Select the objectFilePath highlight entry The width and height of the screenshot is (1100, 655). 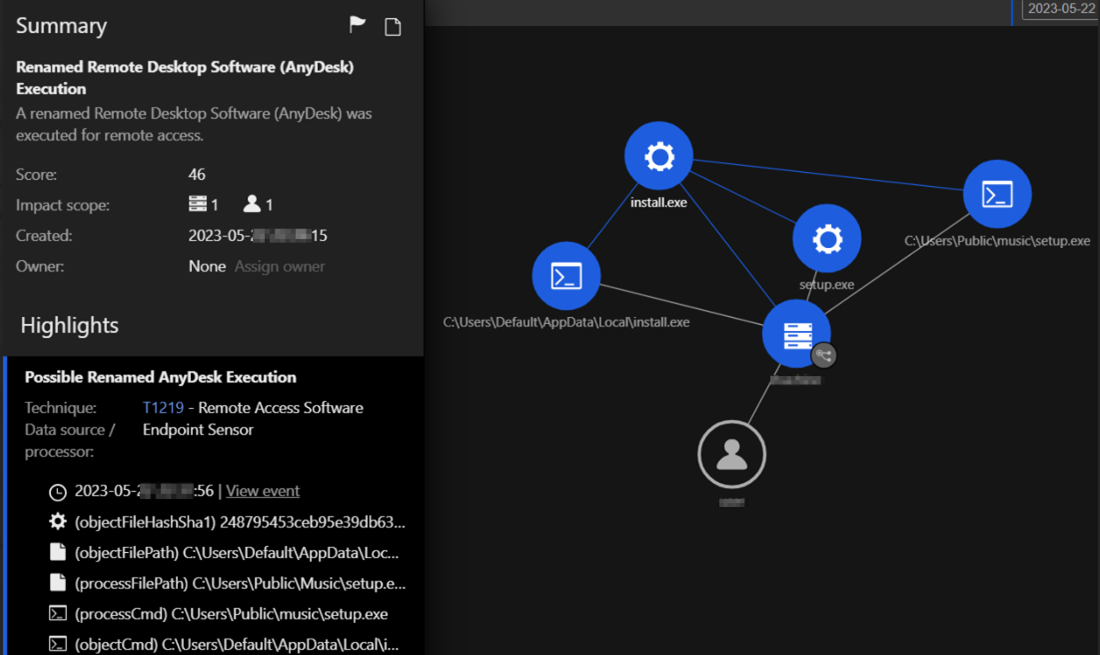click(x=240, y=553)
